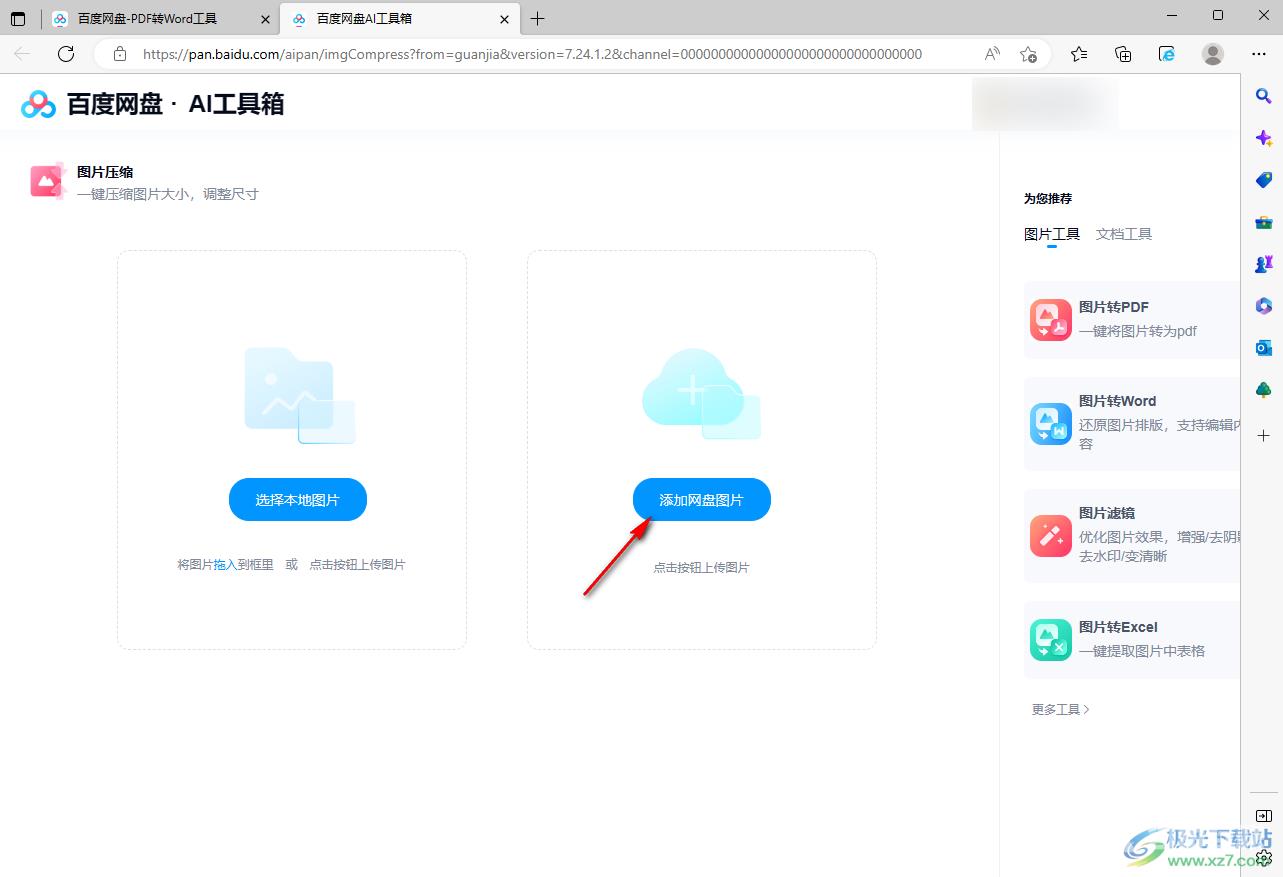Open the sidebar Shopping tag icon

tap(1263, 180)
